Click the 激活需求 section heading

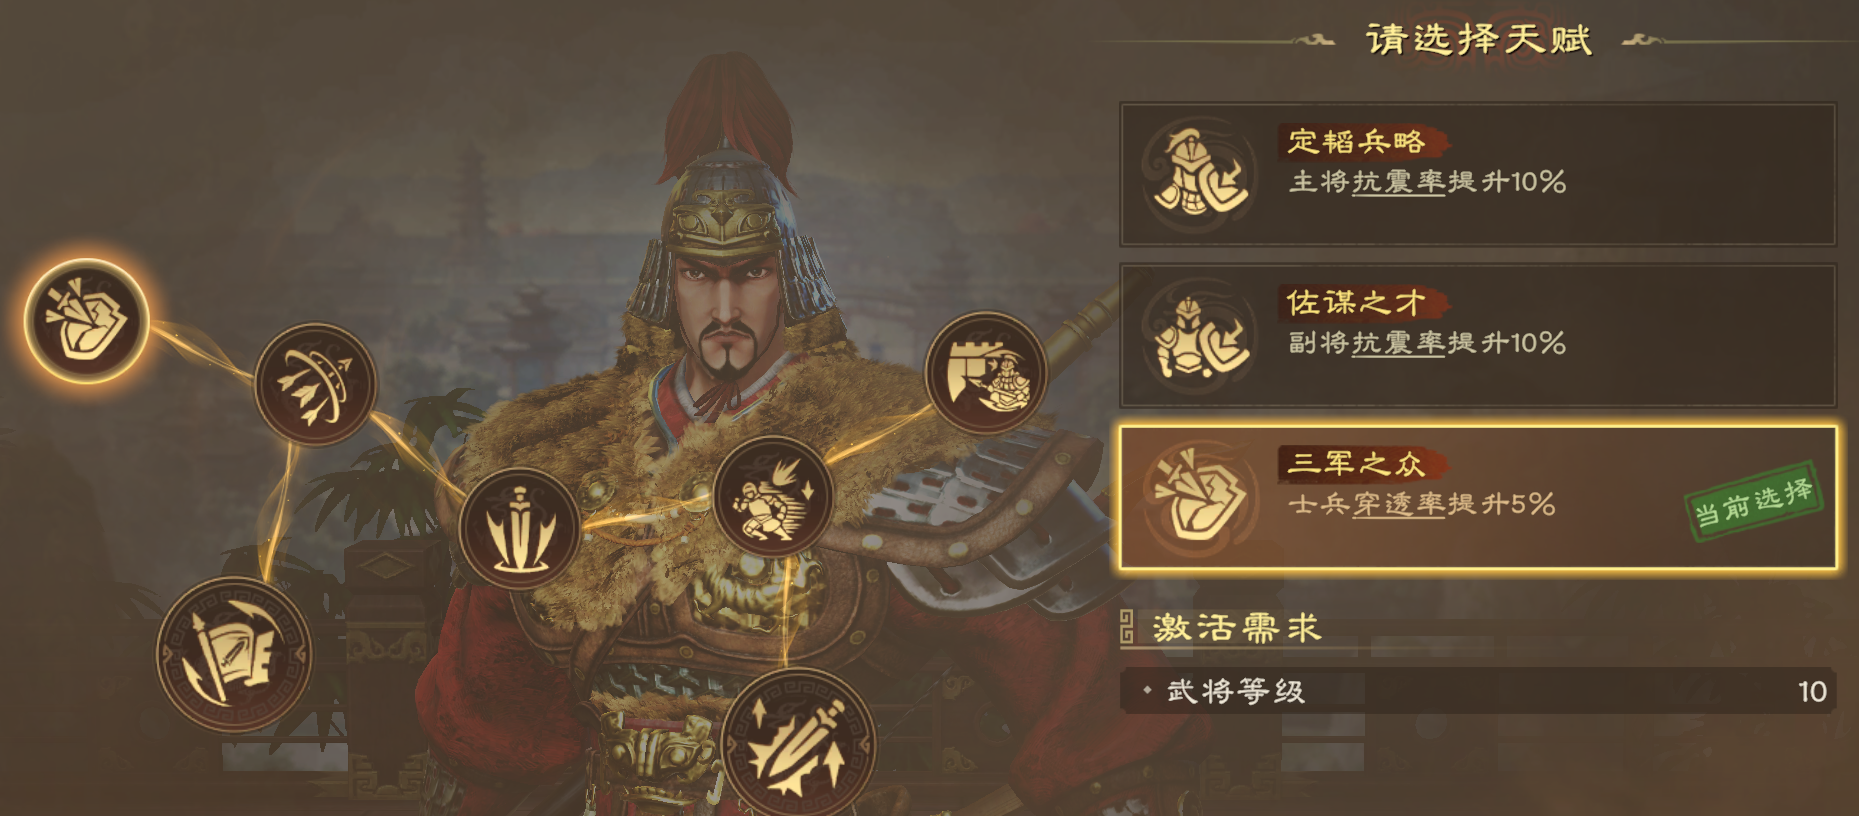coord(1237,628)
